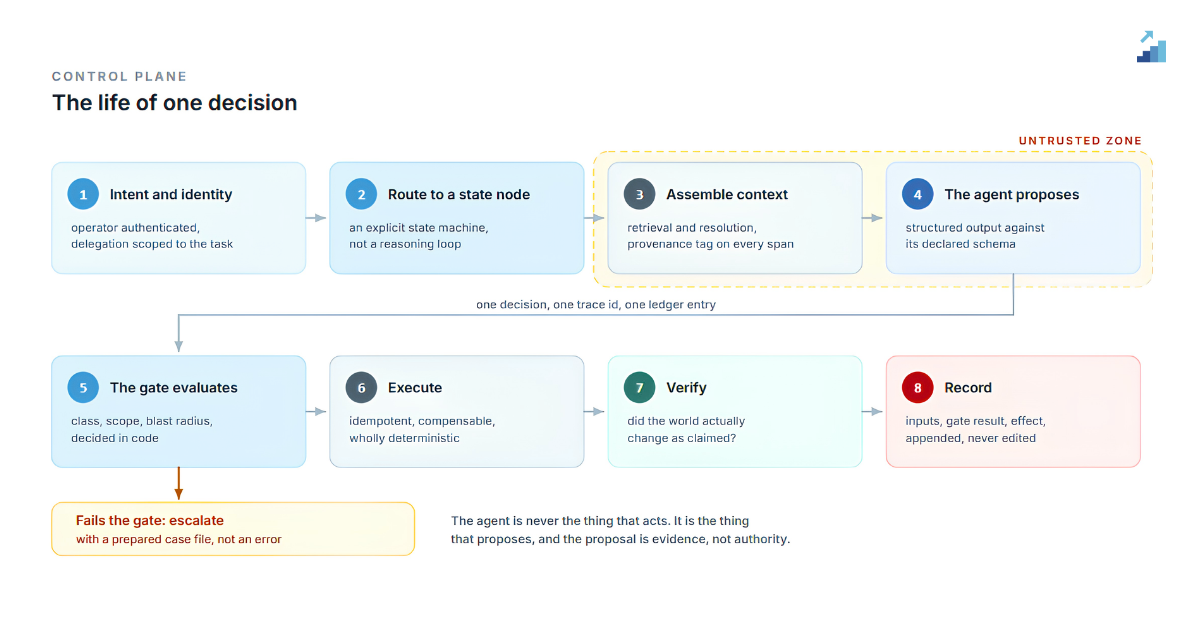Click the step 4 numbered circle
The image size is (1200, 630).
click(x=918, y=195)
